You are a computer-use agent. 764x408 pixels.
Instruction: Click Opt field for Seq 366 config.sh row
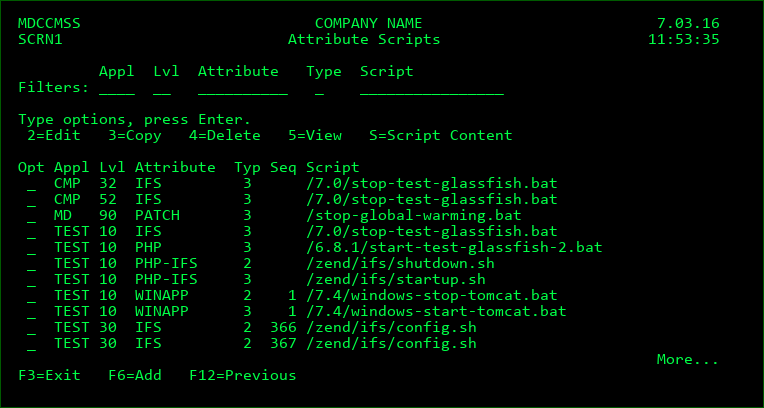tap(32, 328)
